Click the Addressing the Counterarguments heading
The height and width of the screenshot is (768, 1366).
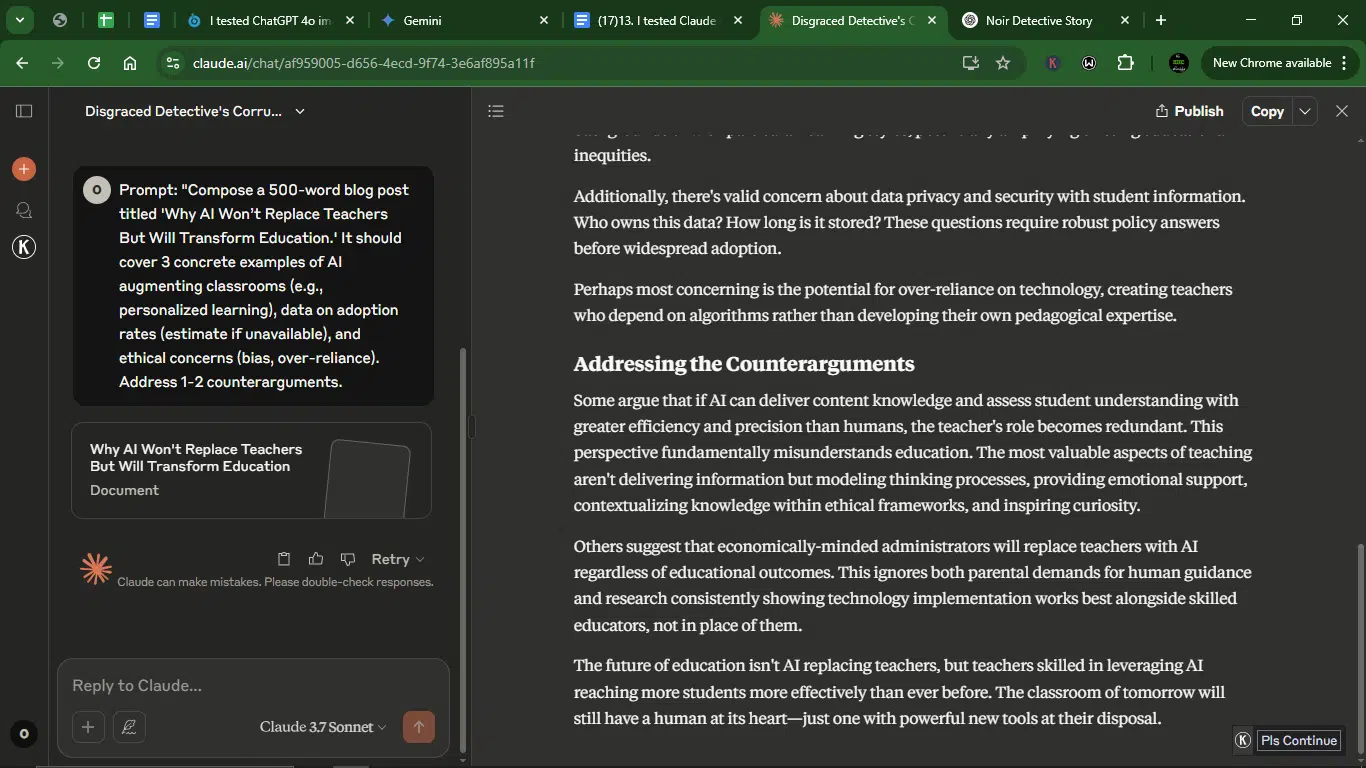[x=744, y=364]
